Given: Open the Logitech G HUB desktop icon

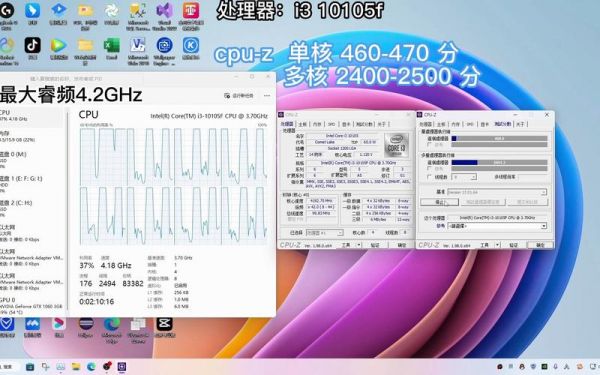Looking at the screenshot, I should (7, 11).
